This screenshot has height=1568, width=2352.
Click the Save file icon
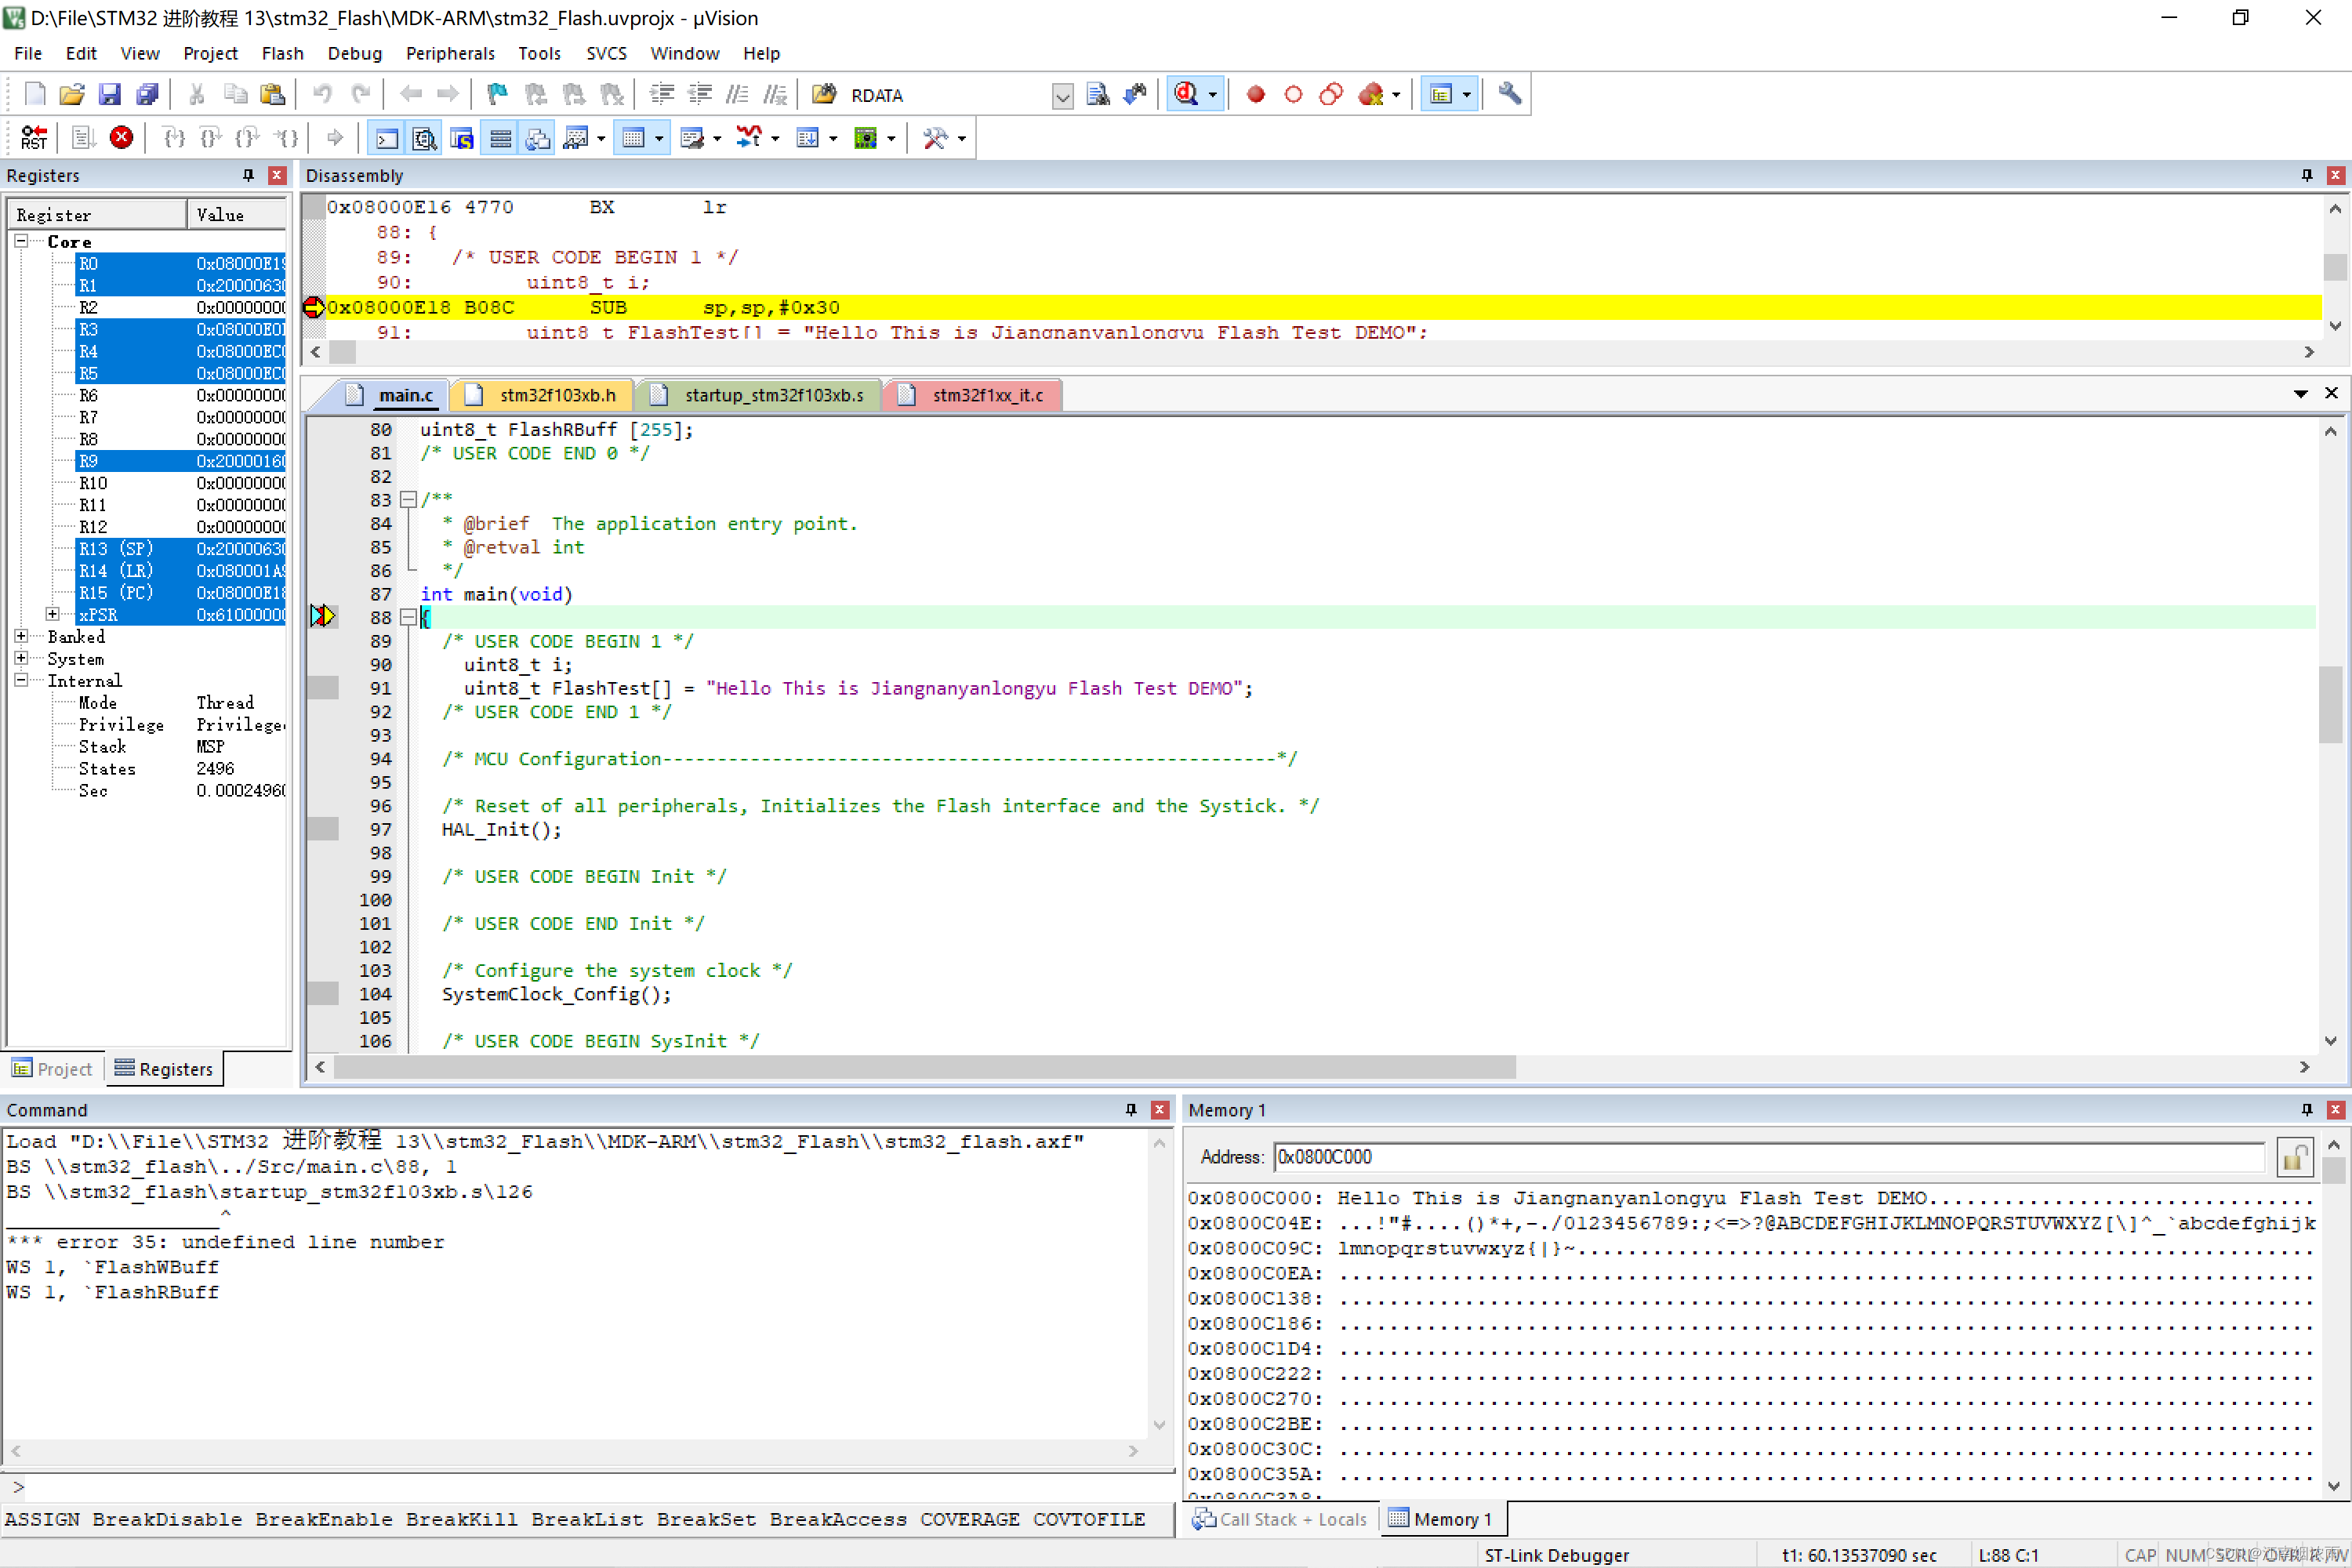110,94
